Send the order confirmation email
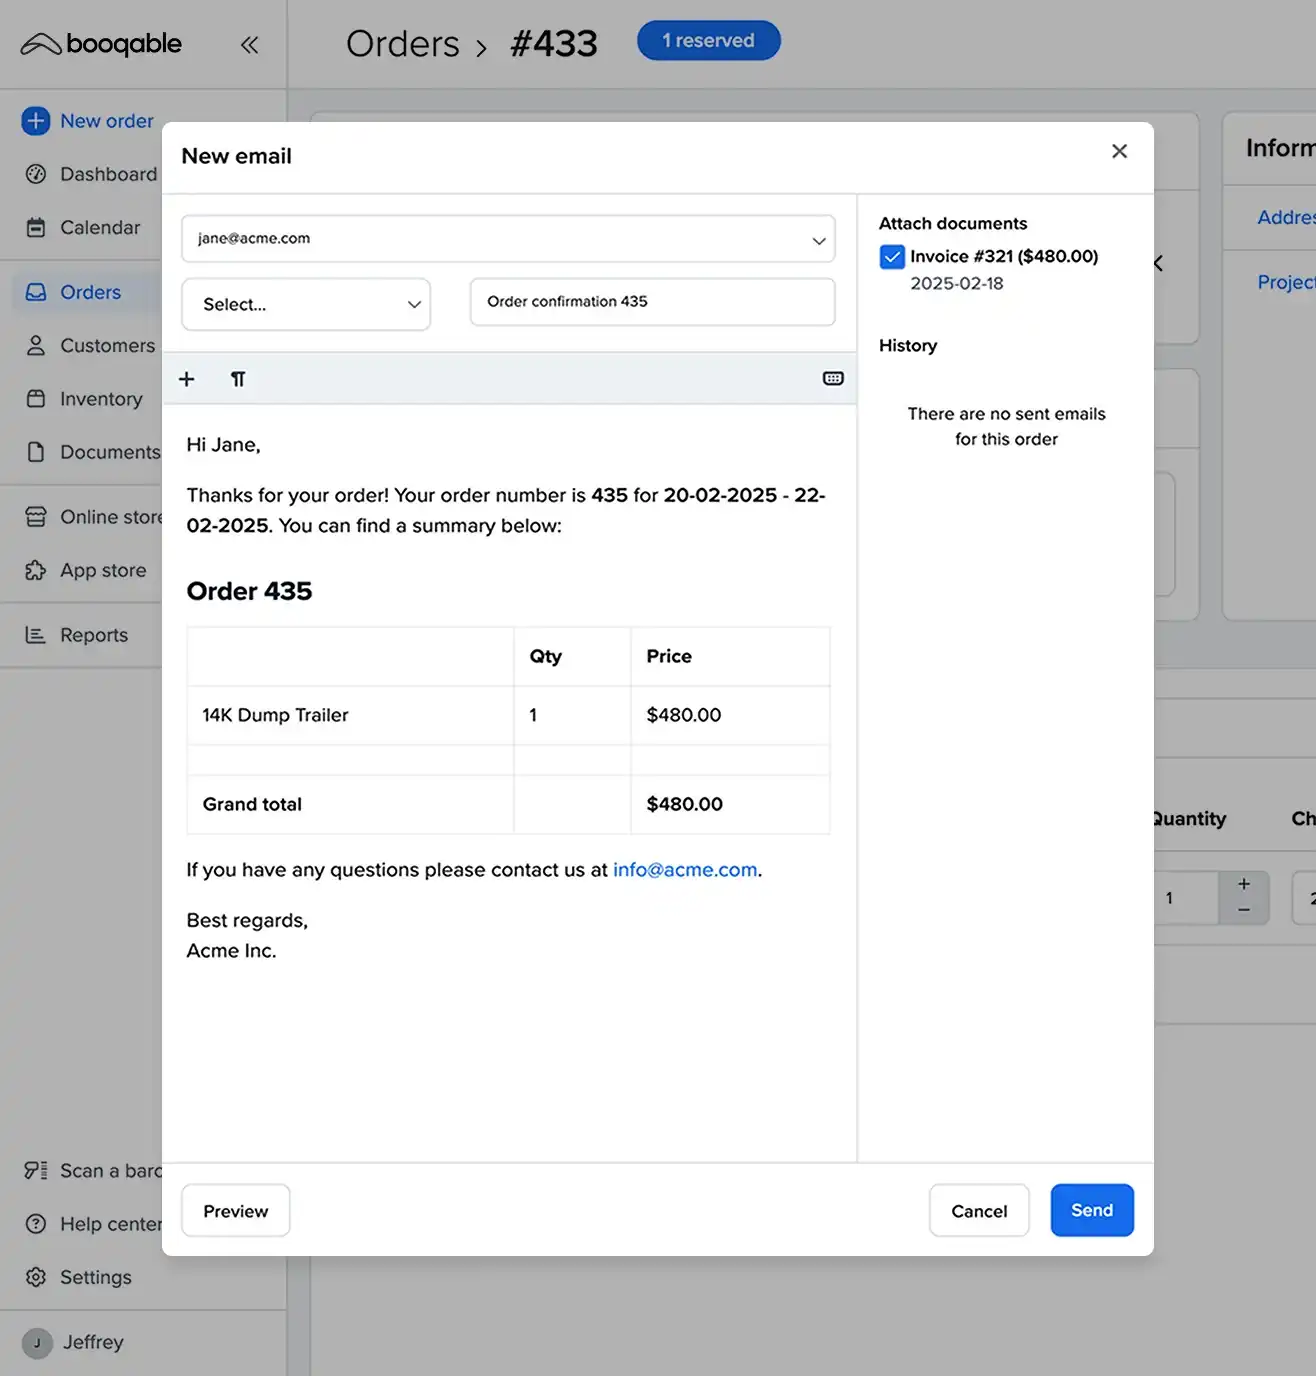The height and width of the screenshot is (1376, 1316). (1091, 1210)
